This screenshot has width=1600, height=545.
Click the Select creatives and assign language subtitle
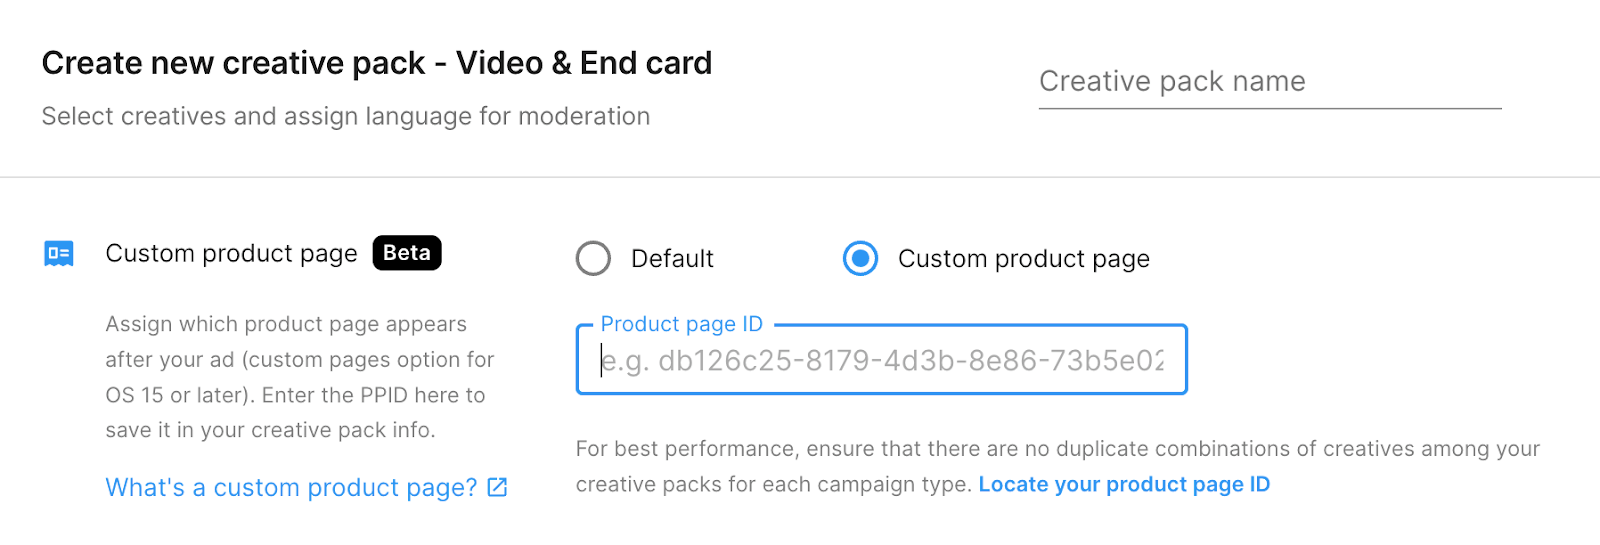click(345, 117)
